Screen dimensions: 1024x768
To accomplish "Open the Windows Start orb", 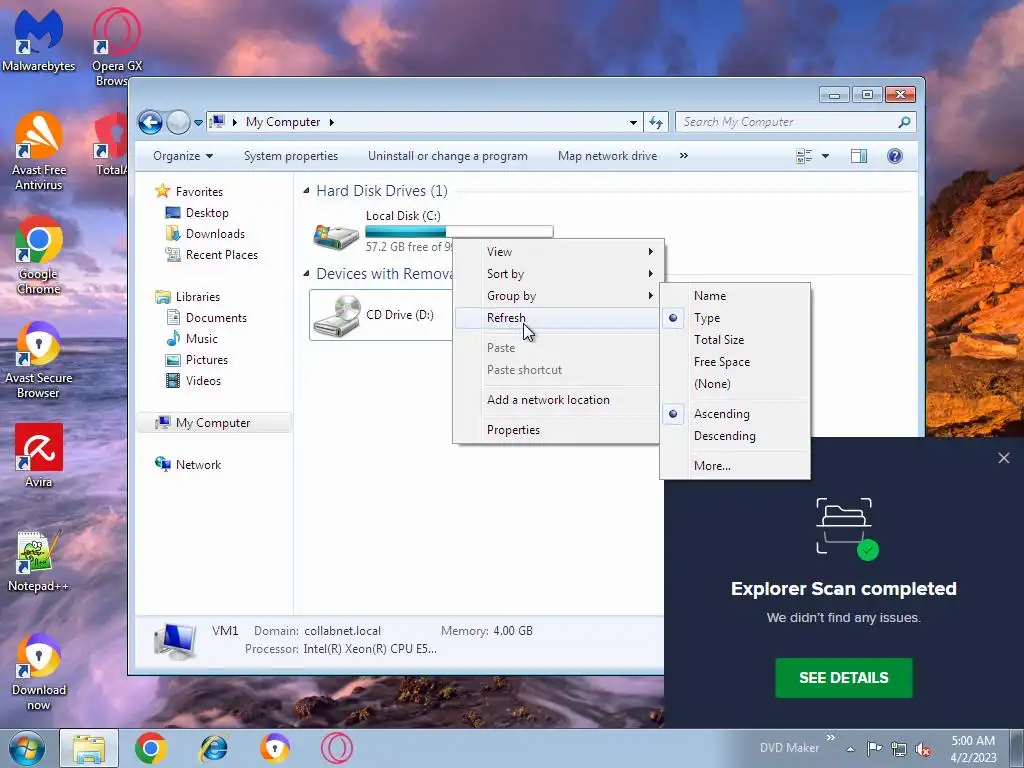I will 27,748.
